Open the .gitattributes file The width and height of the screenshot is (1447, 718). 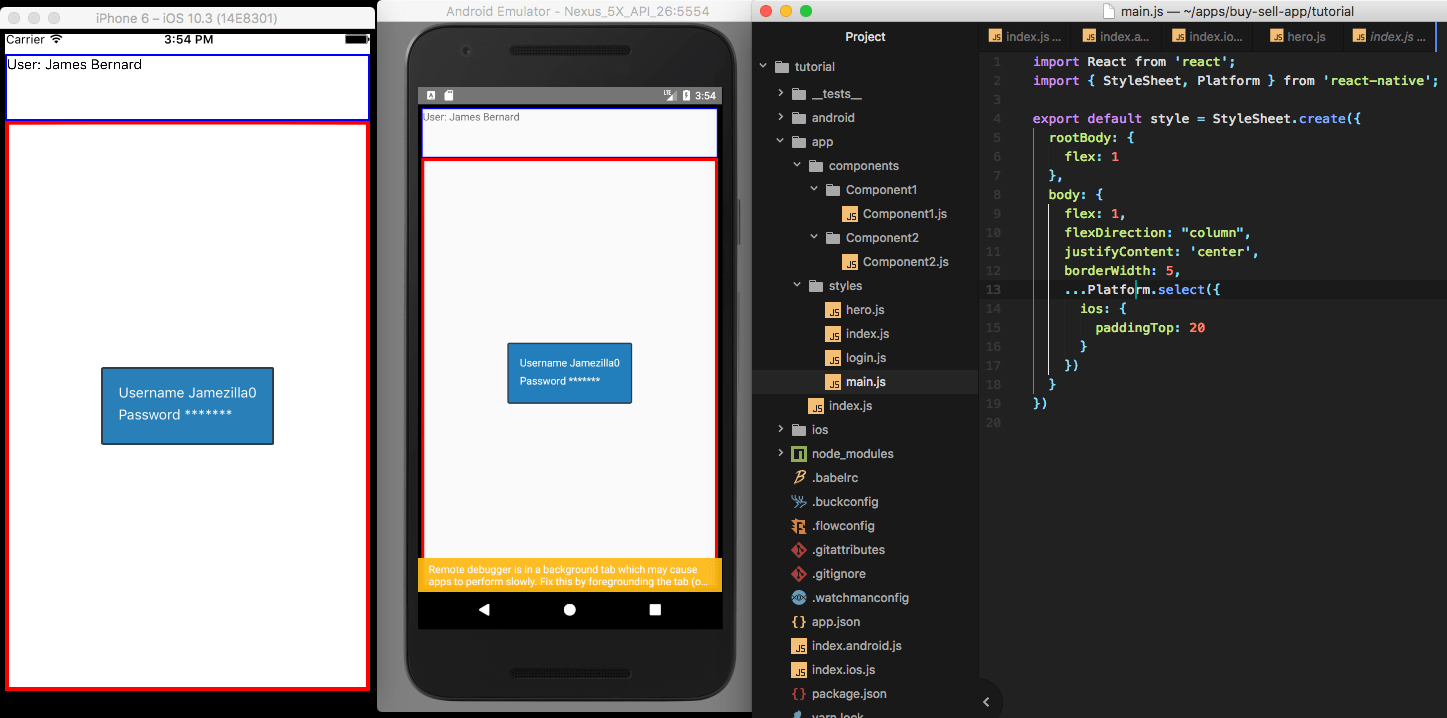(x=848, y=550)
